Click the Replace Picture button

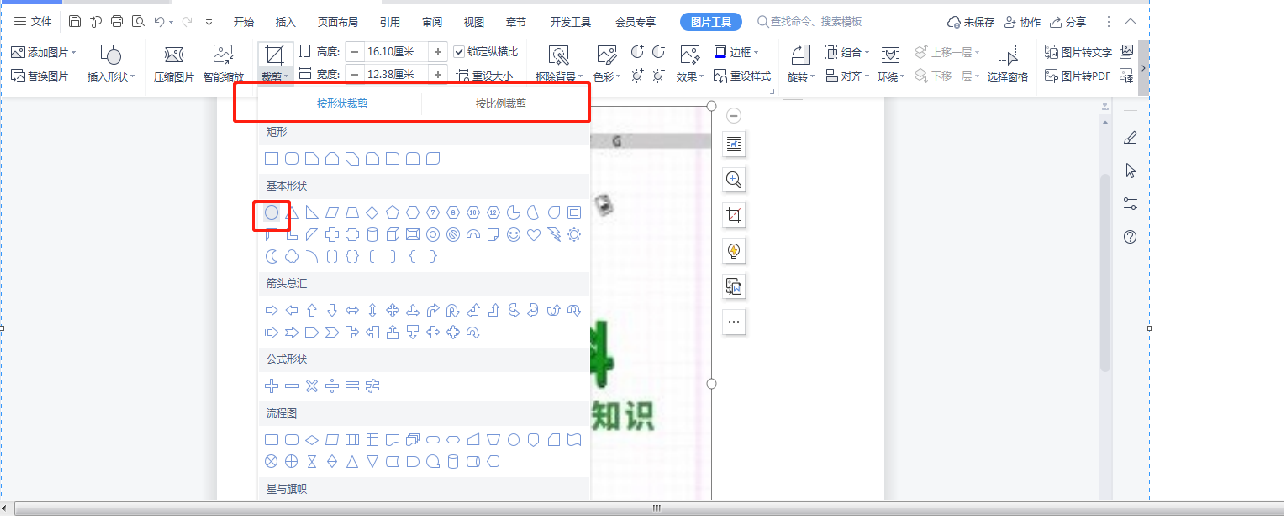coord(40,76)
